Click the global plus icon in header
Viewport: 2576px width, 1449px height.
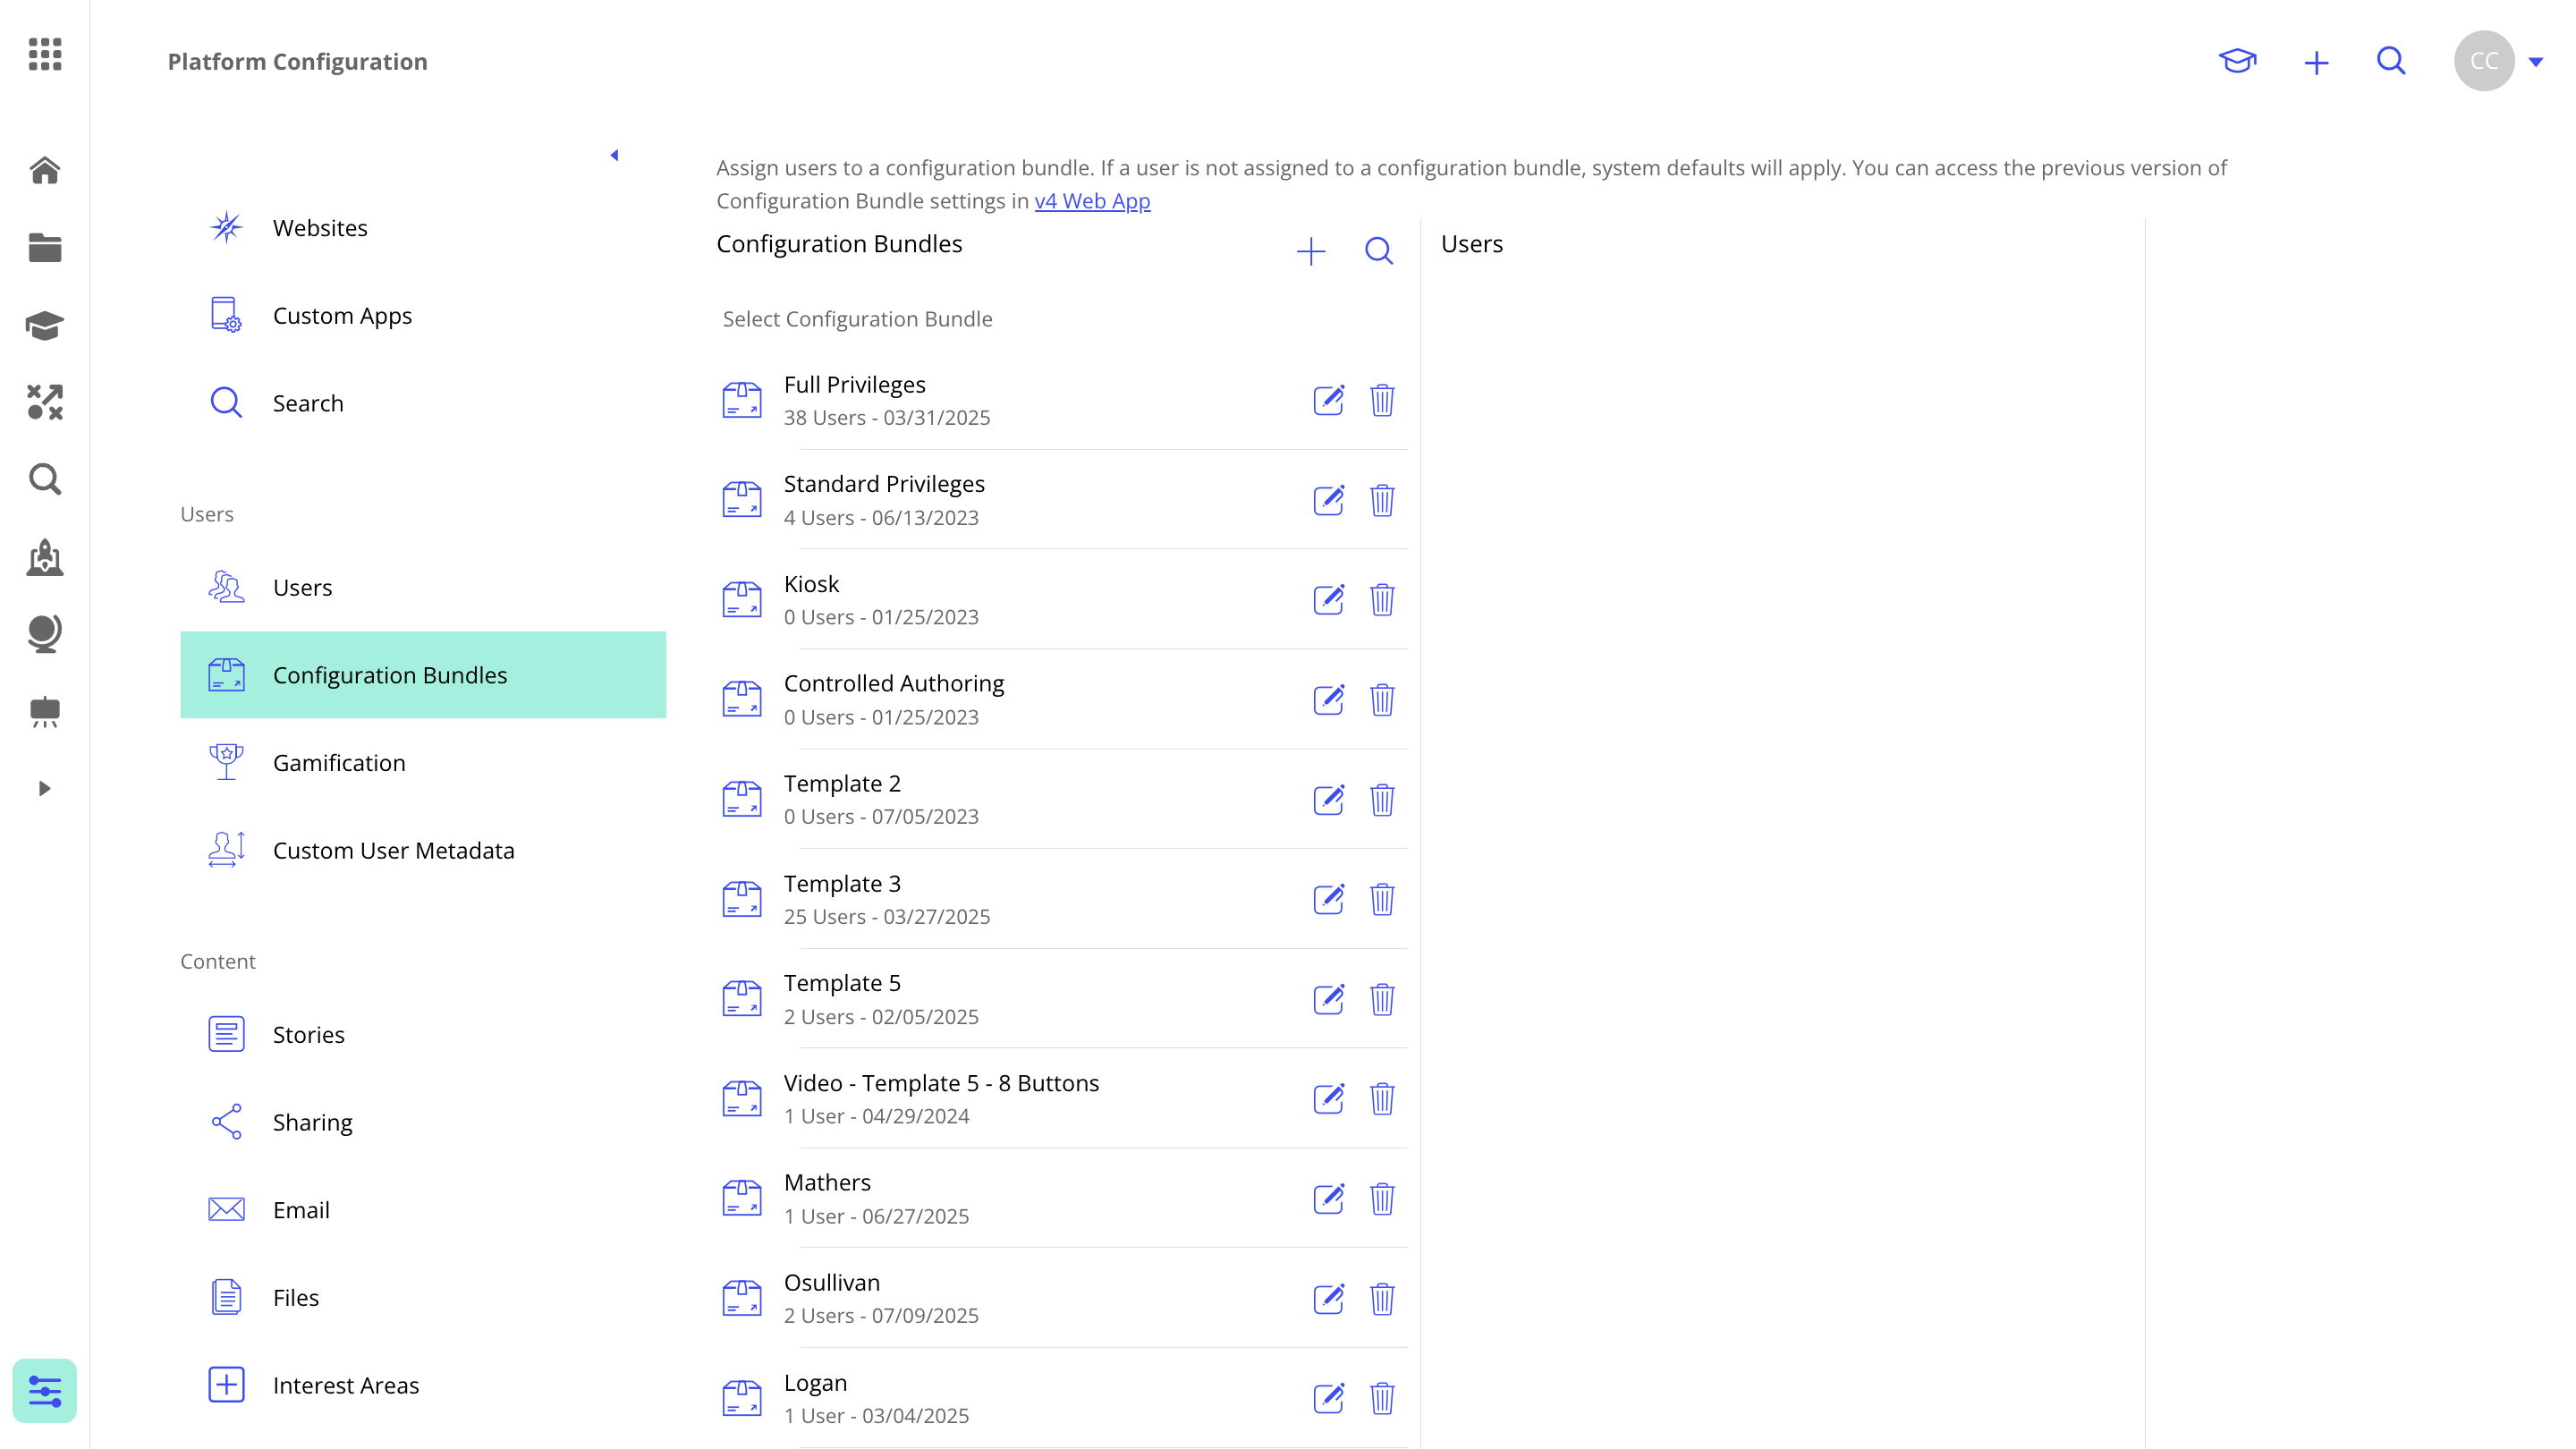point(2316,62)
